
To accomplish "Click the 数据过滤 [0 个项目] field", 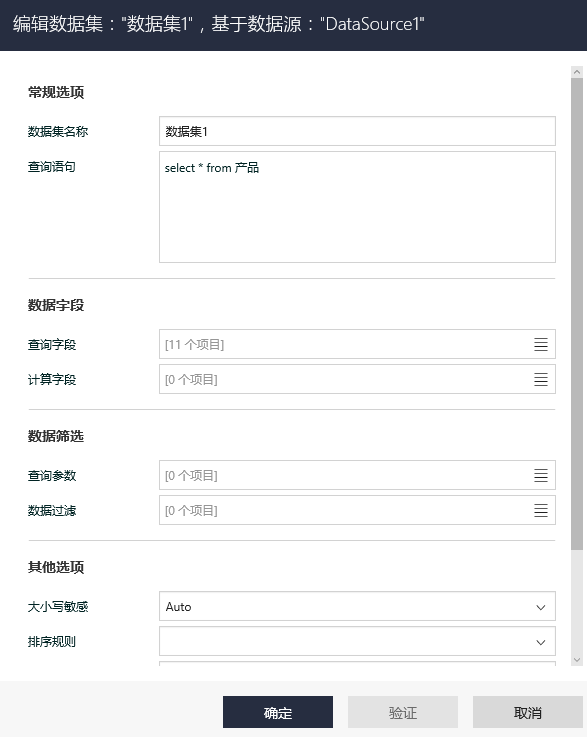I will point(357,510).
